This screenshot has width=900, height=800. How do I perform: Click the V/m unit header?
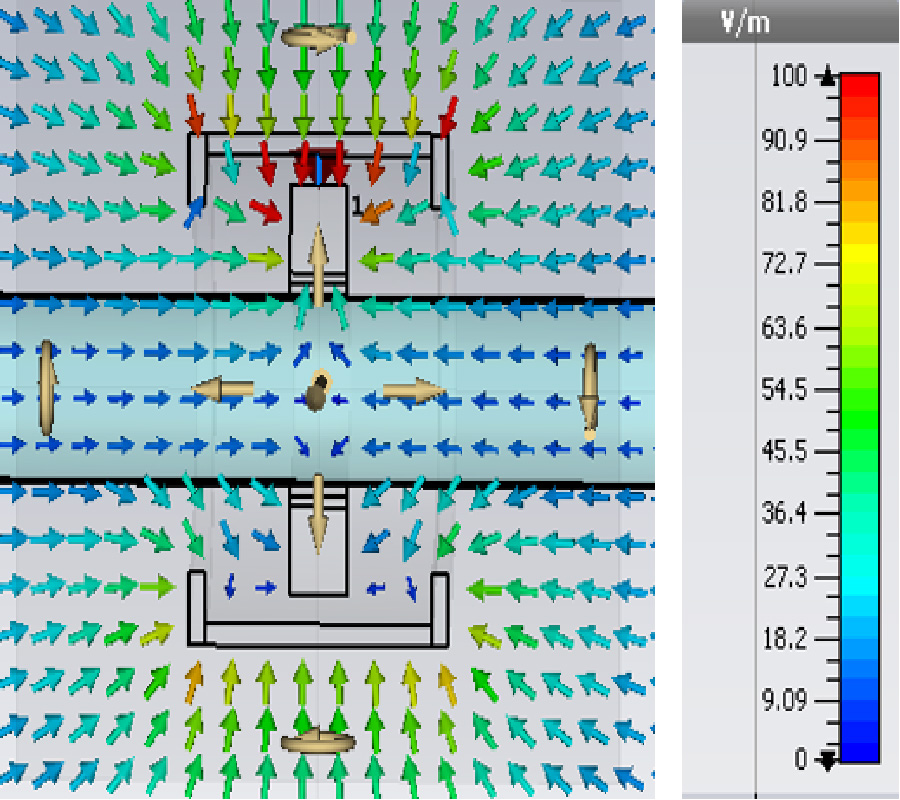[746, 22]
